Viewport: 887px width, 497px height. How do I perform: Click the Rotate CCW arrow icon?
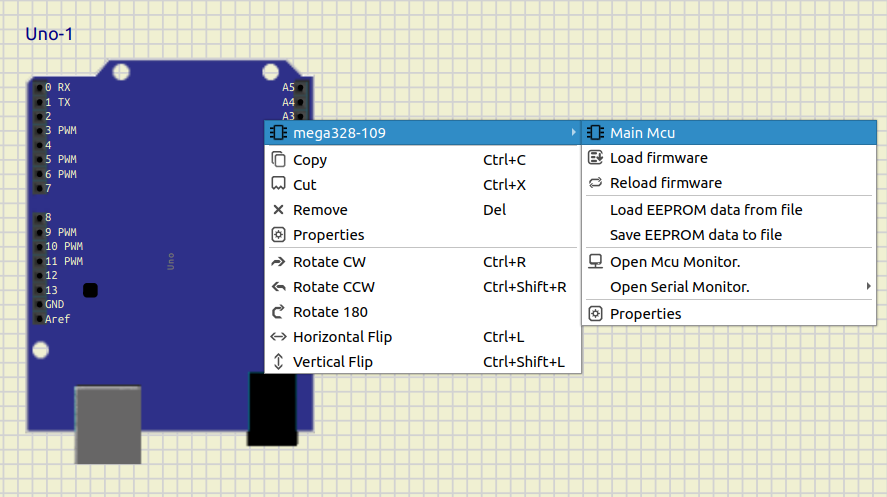278,287
